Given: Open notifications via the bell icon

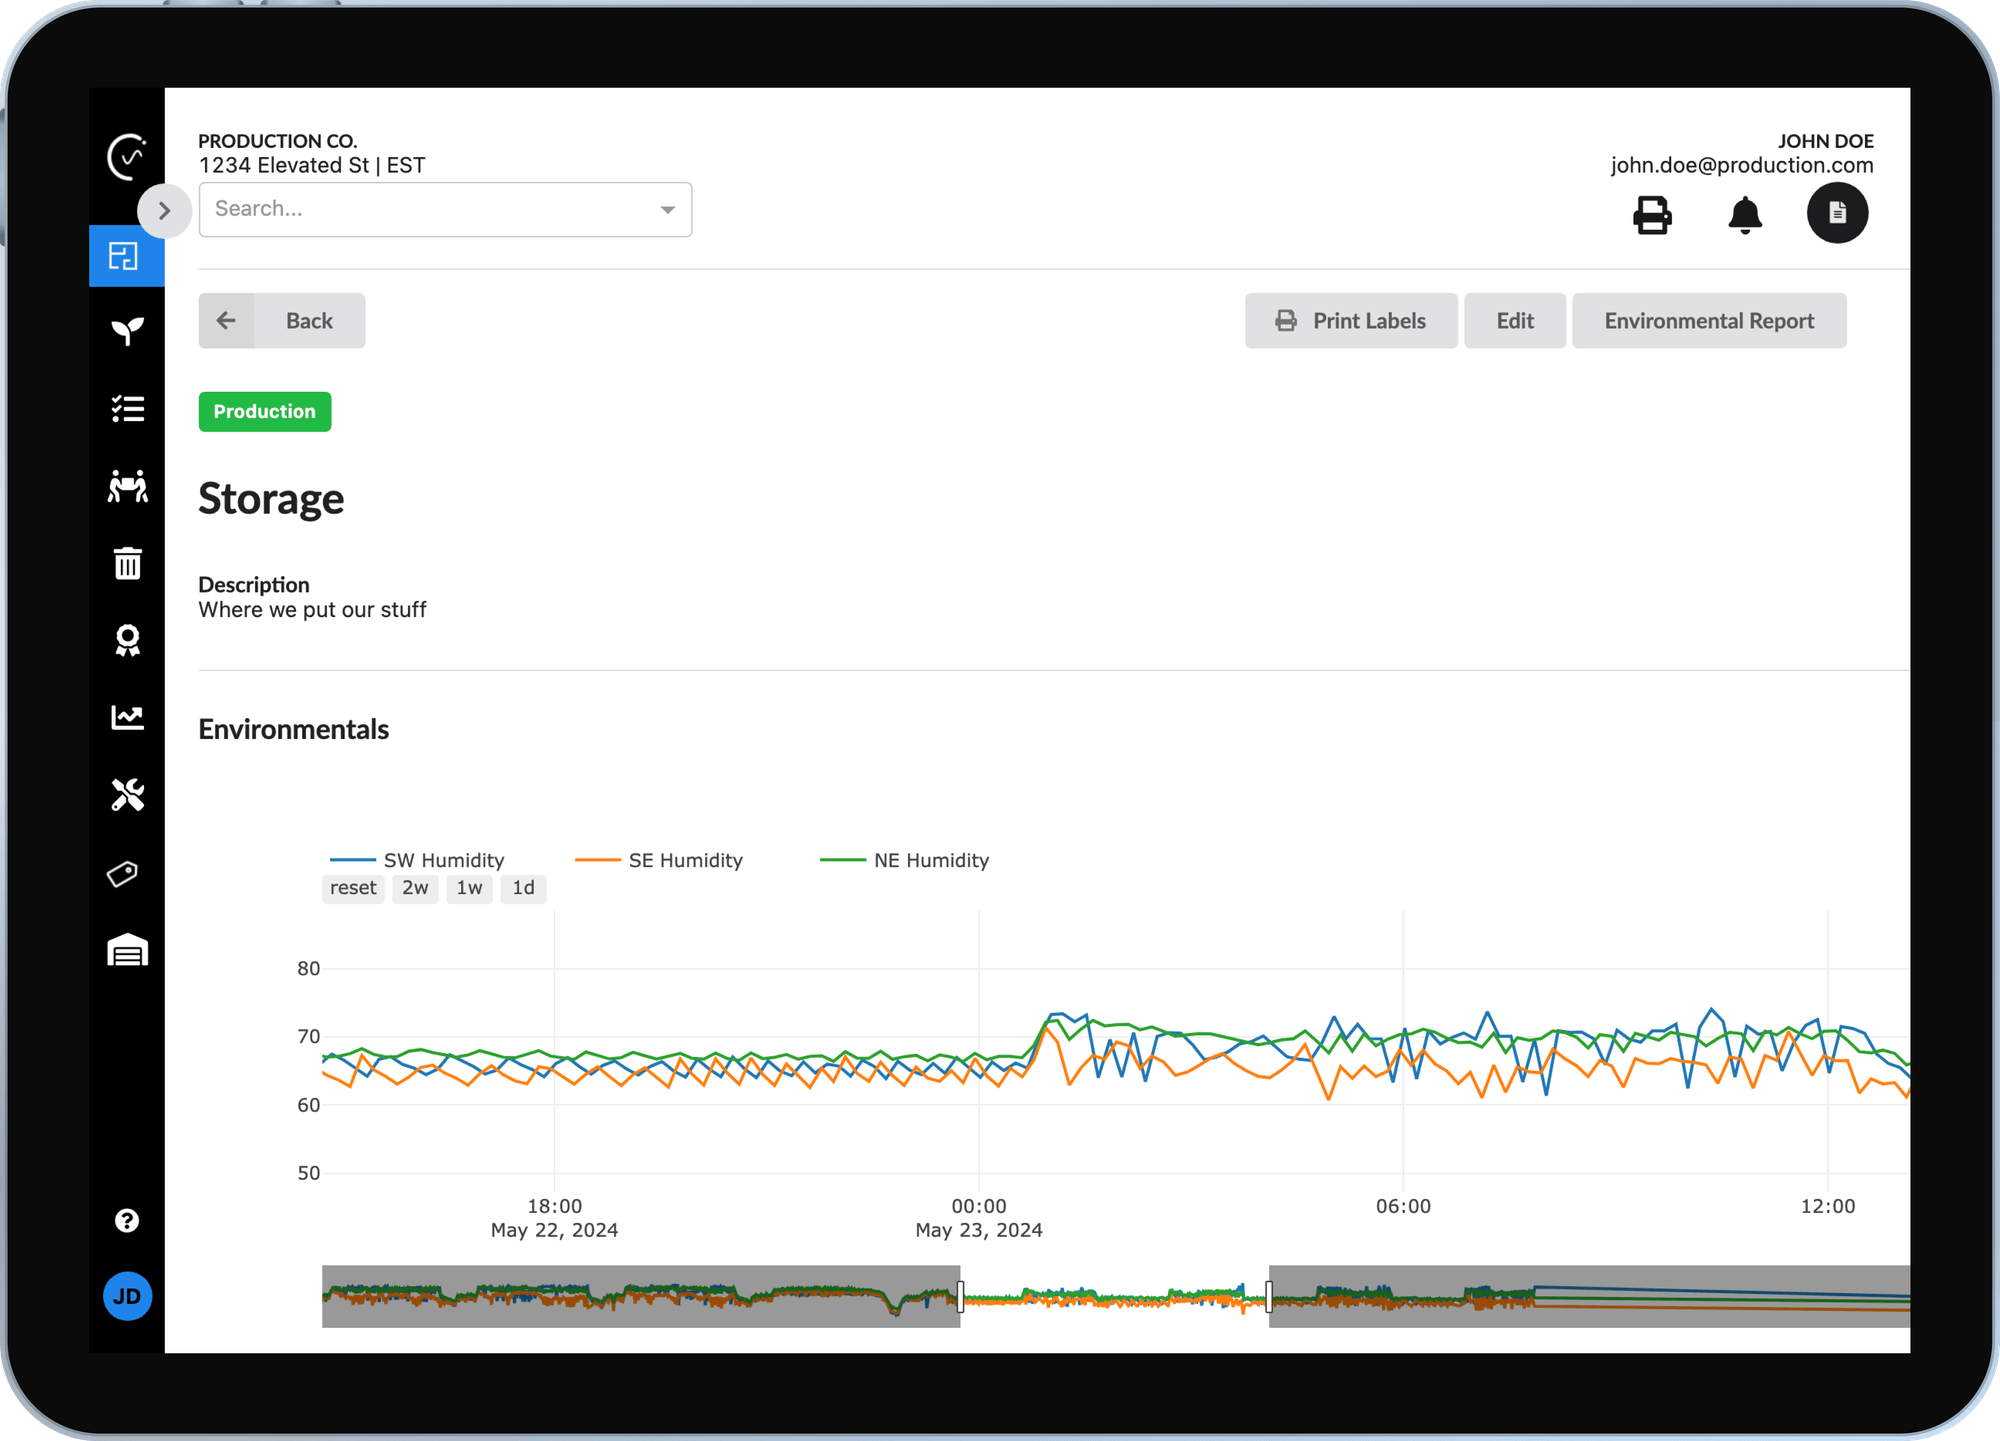Looking at the screenshot, I should [x=1745, y=214].
